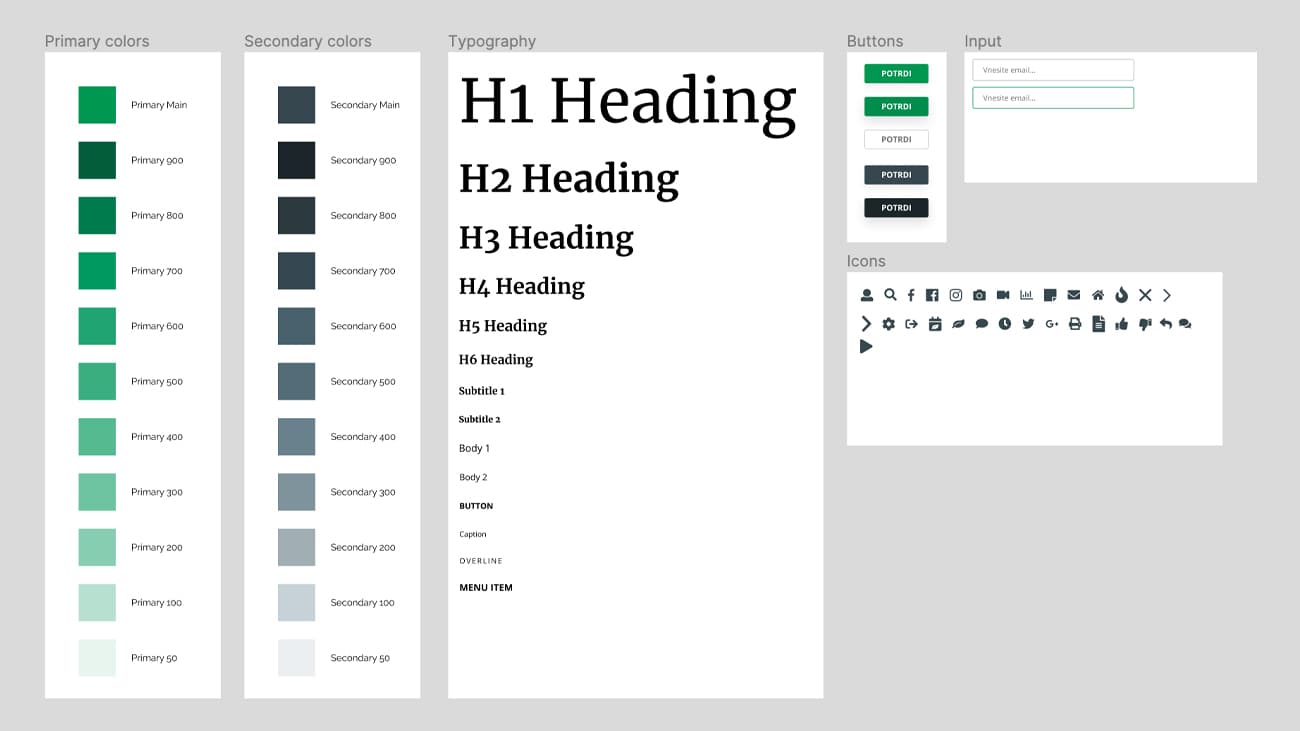Click the Instagram logo icon
Image resolution: width=1300 pixels, height=731 pixels.
pyautogui.click(x=956, y=295)
